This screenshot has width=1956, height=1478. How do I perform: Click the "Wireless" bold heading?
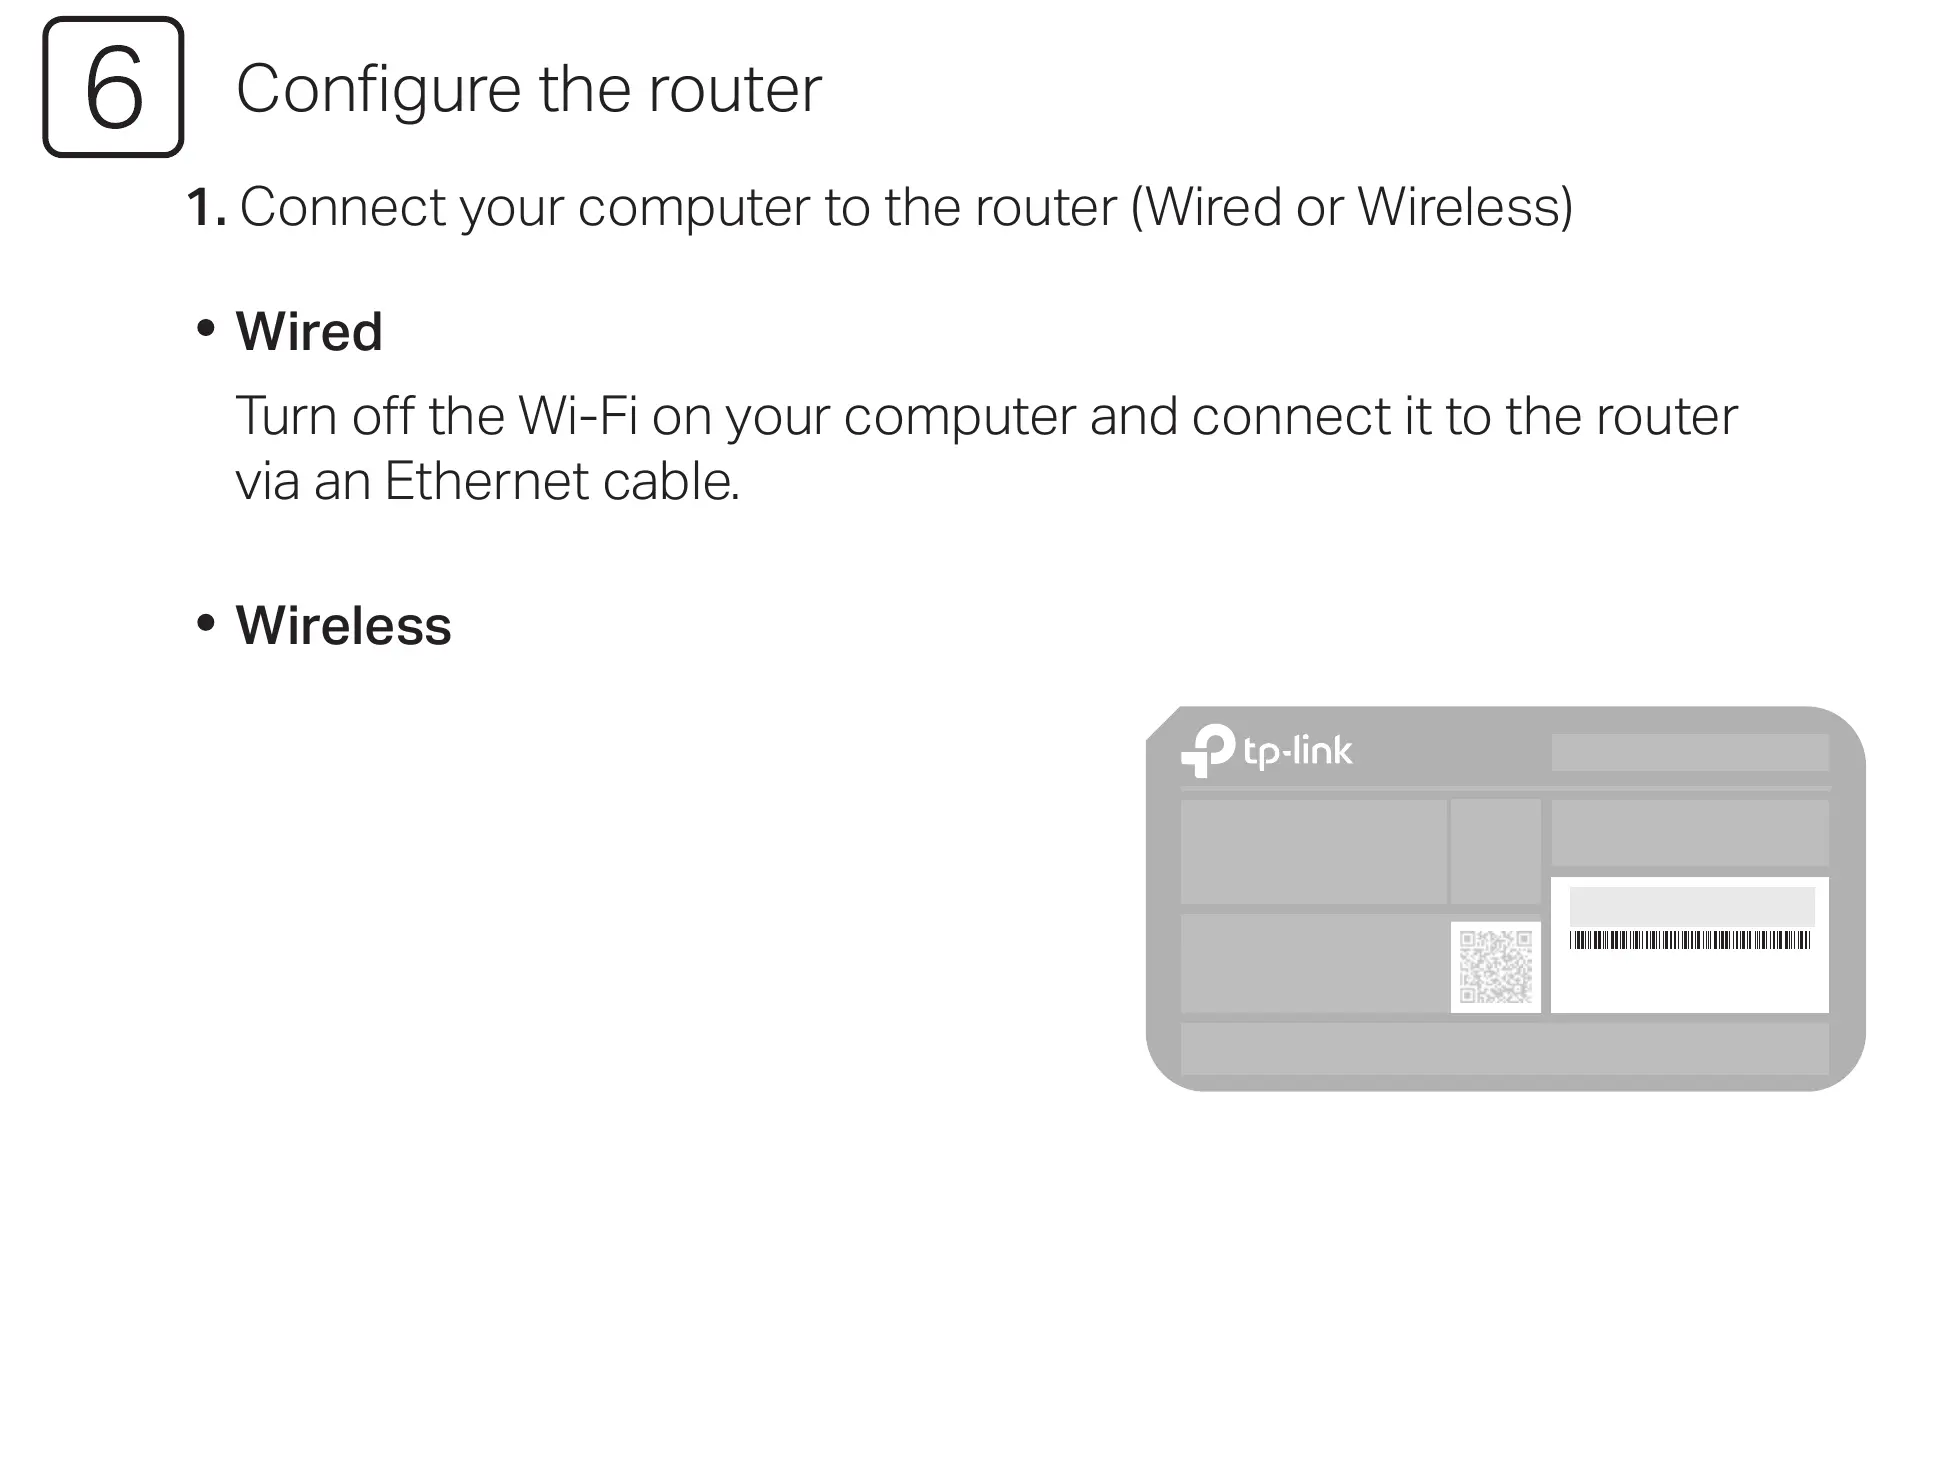click(x=343, y=626)
